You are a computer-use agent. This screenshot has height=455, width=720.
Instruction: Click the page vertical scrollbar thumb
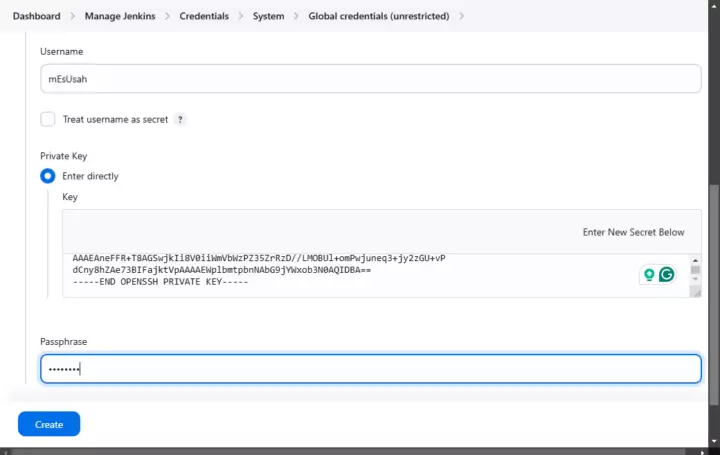(714, 295)
